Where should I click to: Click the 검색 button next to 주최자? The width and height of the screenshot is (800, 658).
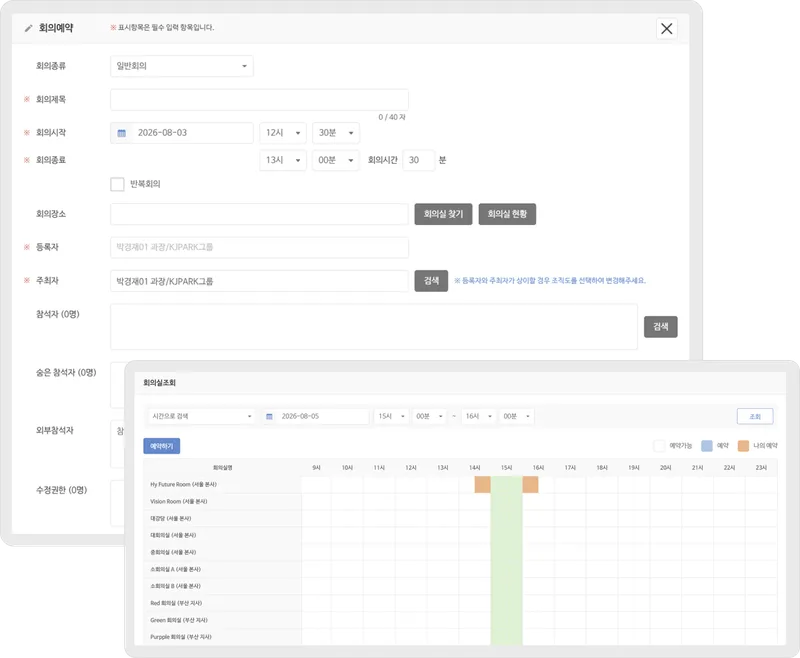tap(431, 281)
